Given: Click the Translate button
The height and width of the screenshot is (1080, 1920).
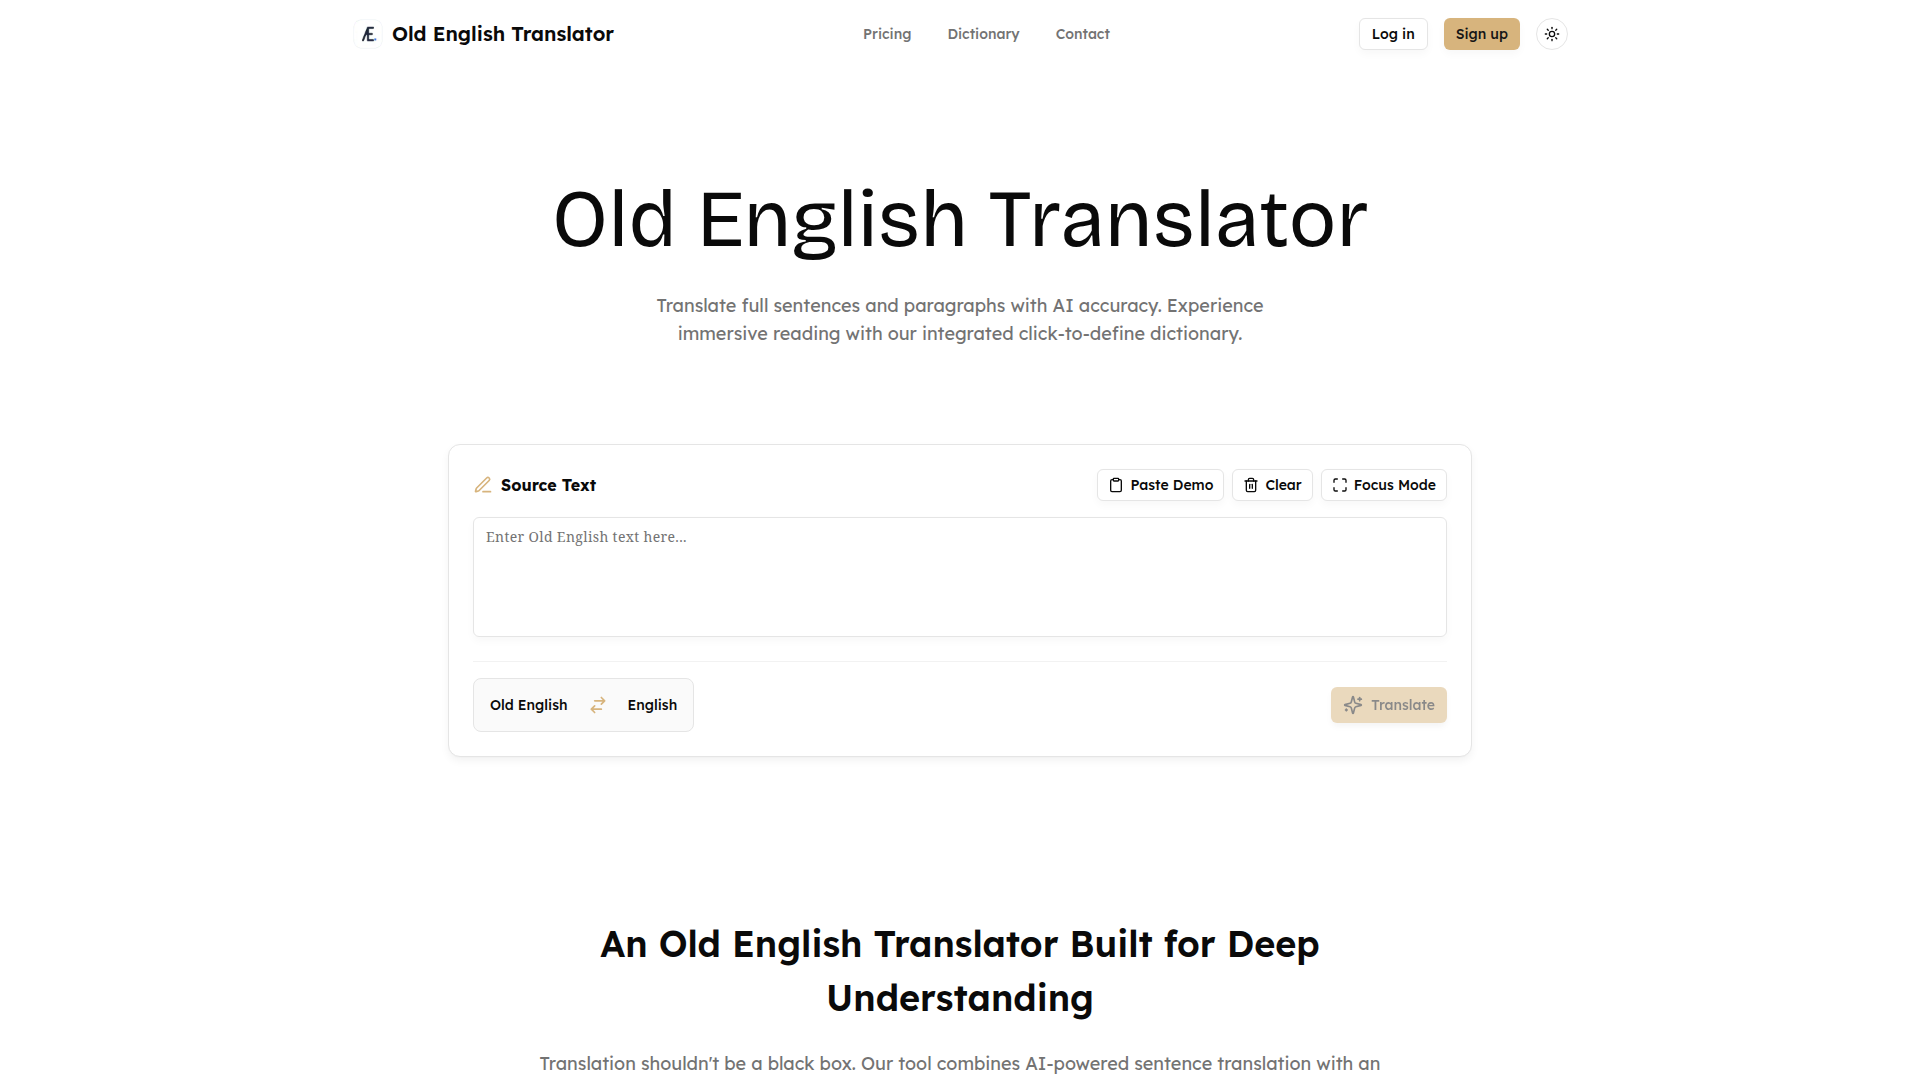Looking at the screenshot, I should 1388,705.
